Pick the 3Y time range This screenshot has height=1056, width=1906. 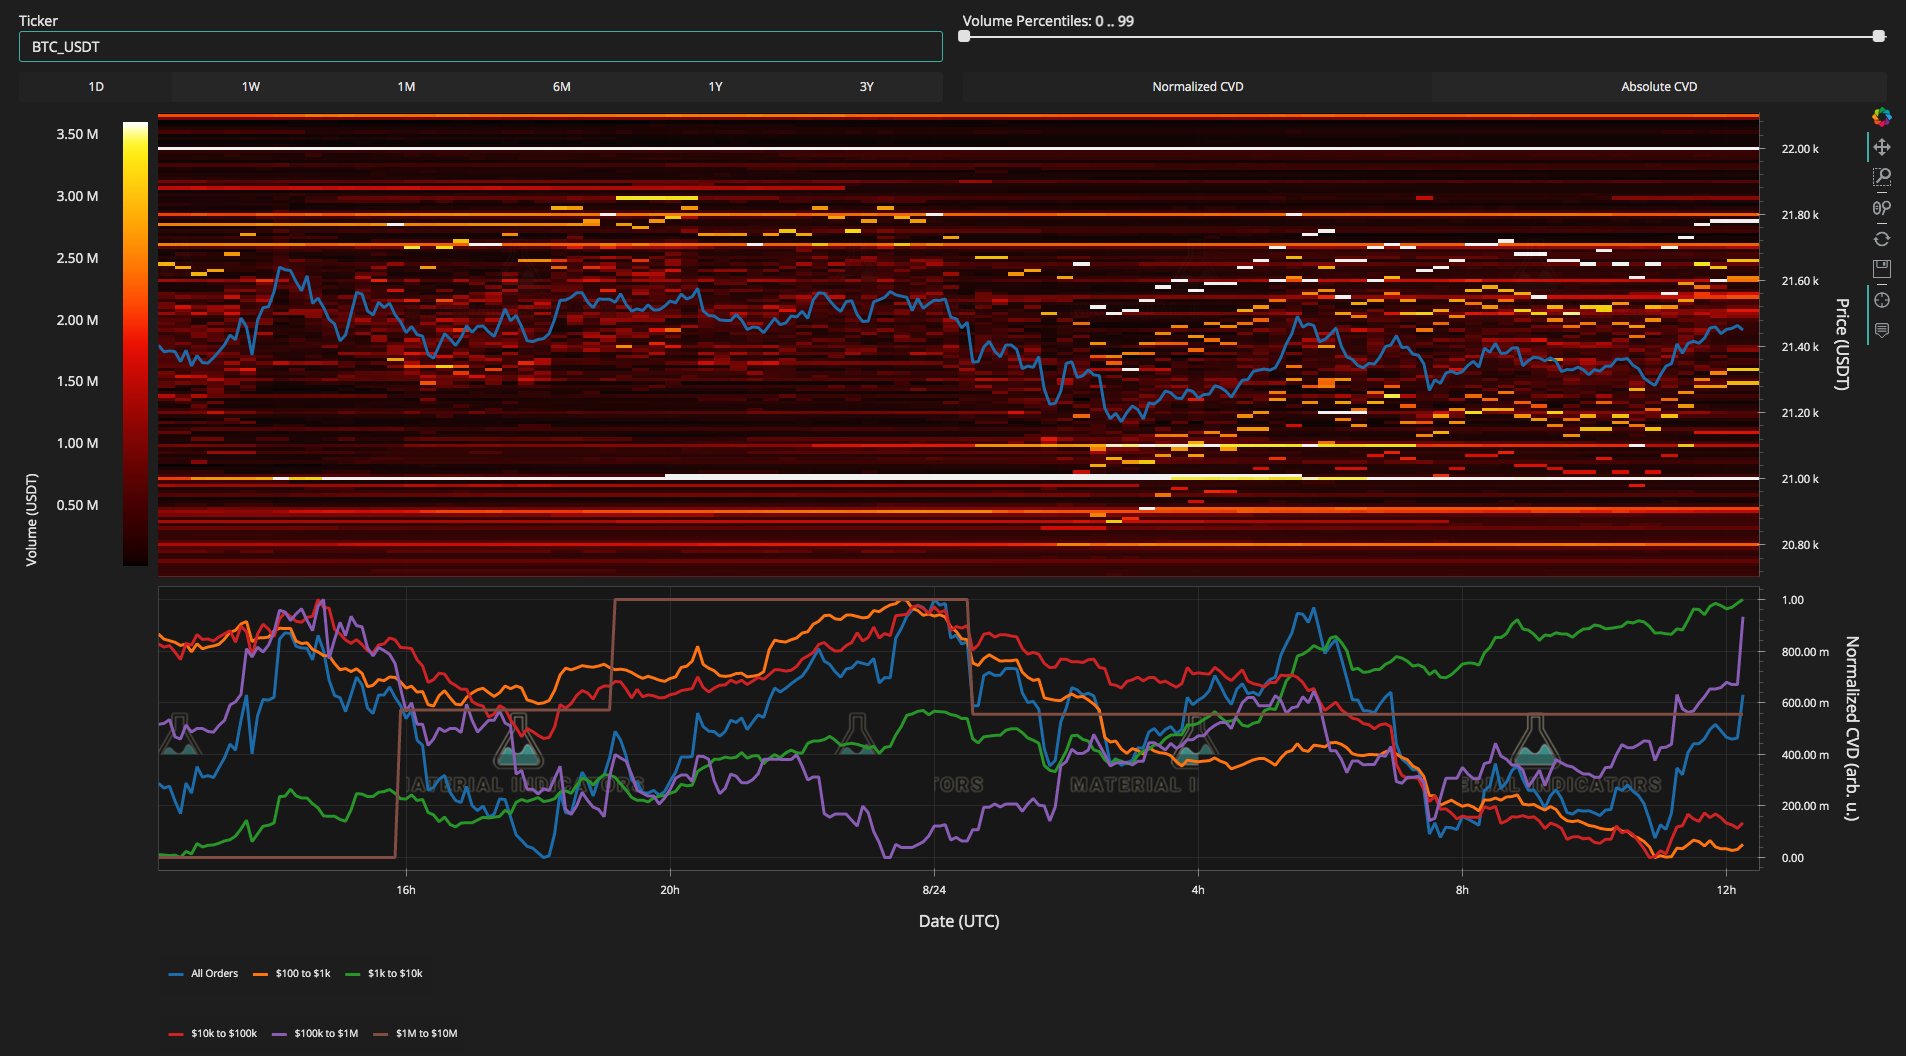866,87
